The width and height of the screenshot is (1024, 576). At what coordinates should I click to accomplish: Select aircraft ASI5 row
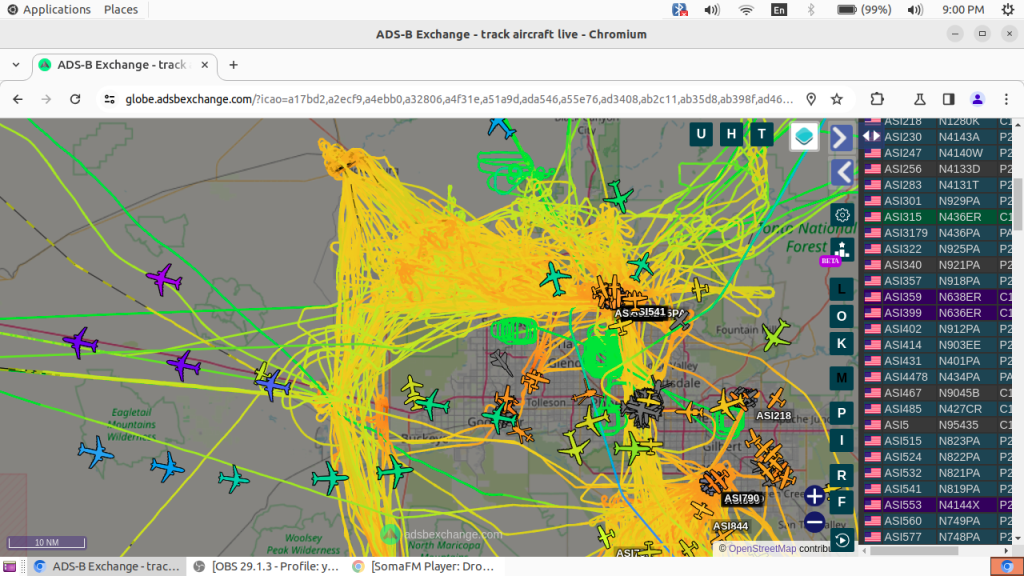click(938, 425)
